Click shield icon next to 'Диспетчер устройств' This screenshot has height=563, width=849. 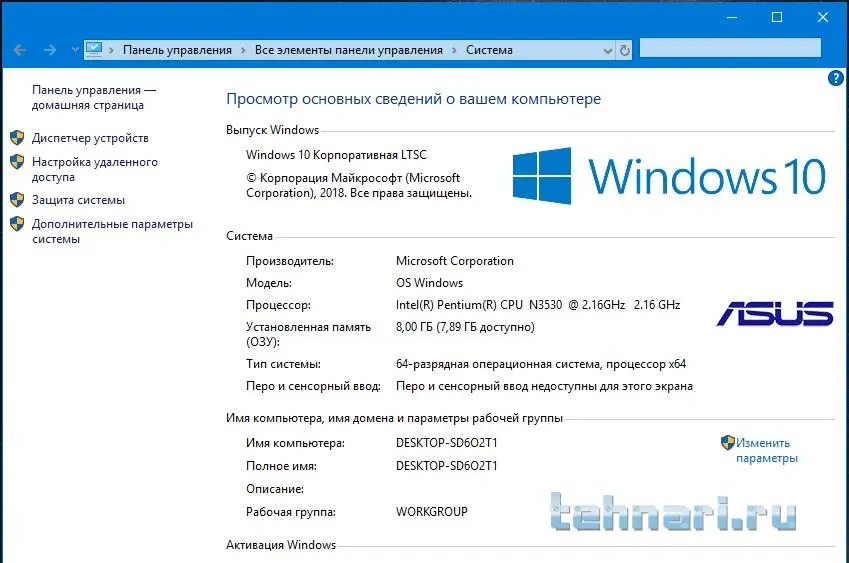(x=17, y=138)
